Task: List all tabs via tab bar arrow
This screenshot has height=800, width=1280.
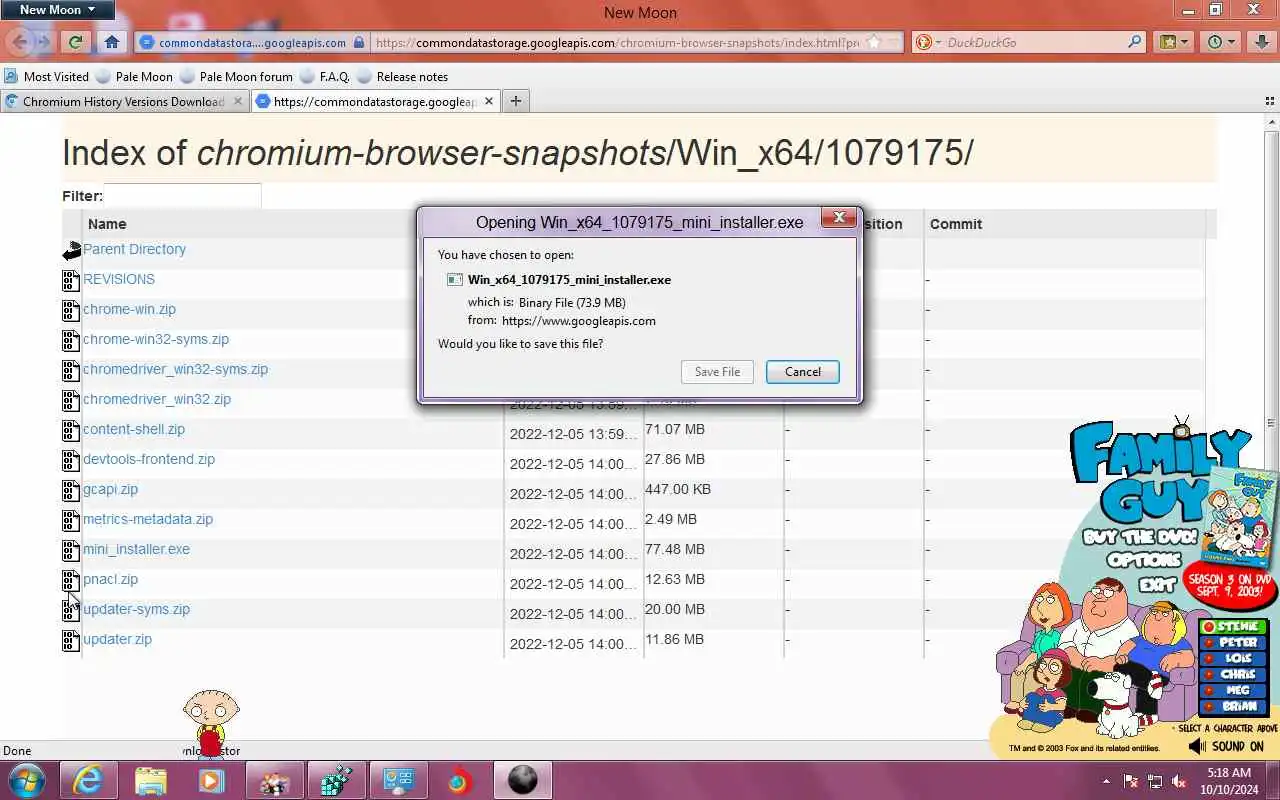Action: tap(1269, 101)
